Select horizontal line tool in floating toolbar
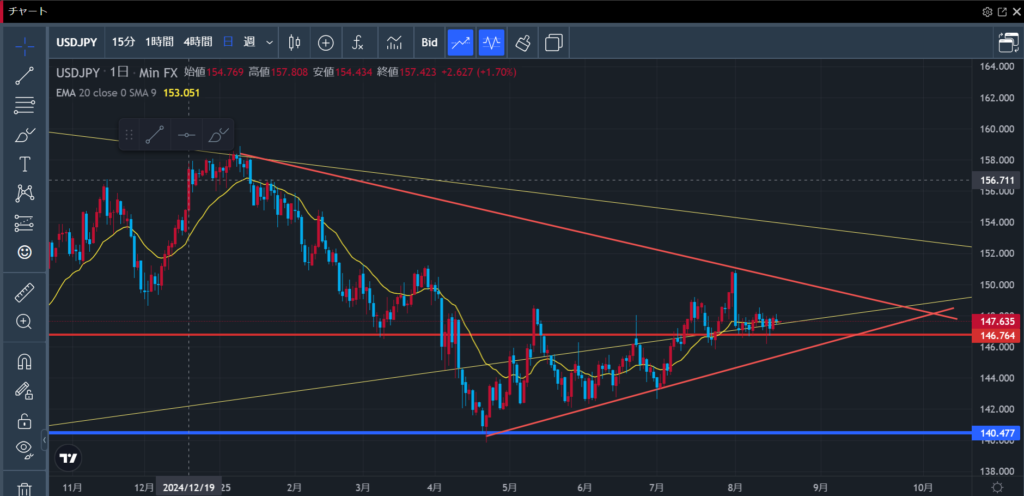Image resolution: width=1024 pixels, height=496 pixels. [x=187, y=135]
